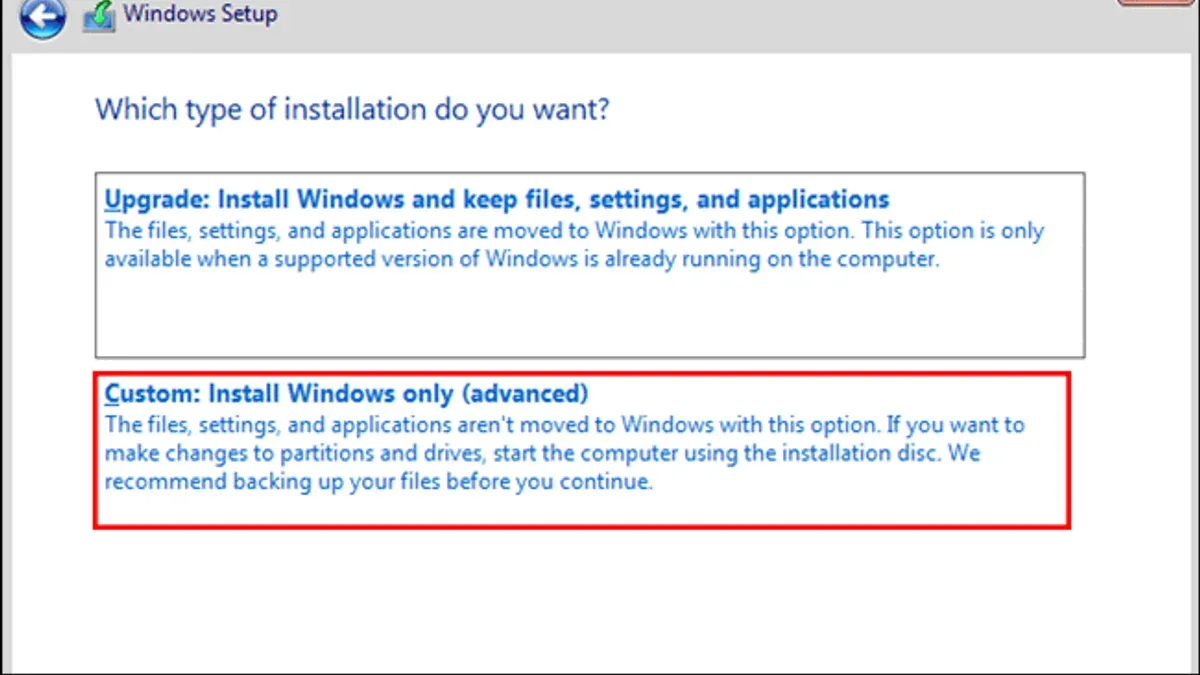The width and height of the screenshot is (1200, 675).
Task: Click 'Which type of installation do you want?' heading
Action: [352, 108]
